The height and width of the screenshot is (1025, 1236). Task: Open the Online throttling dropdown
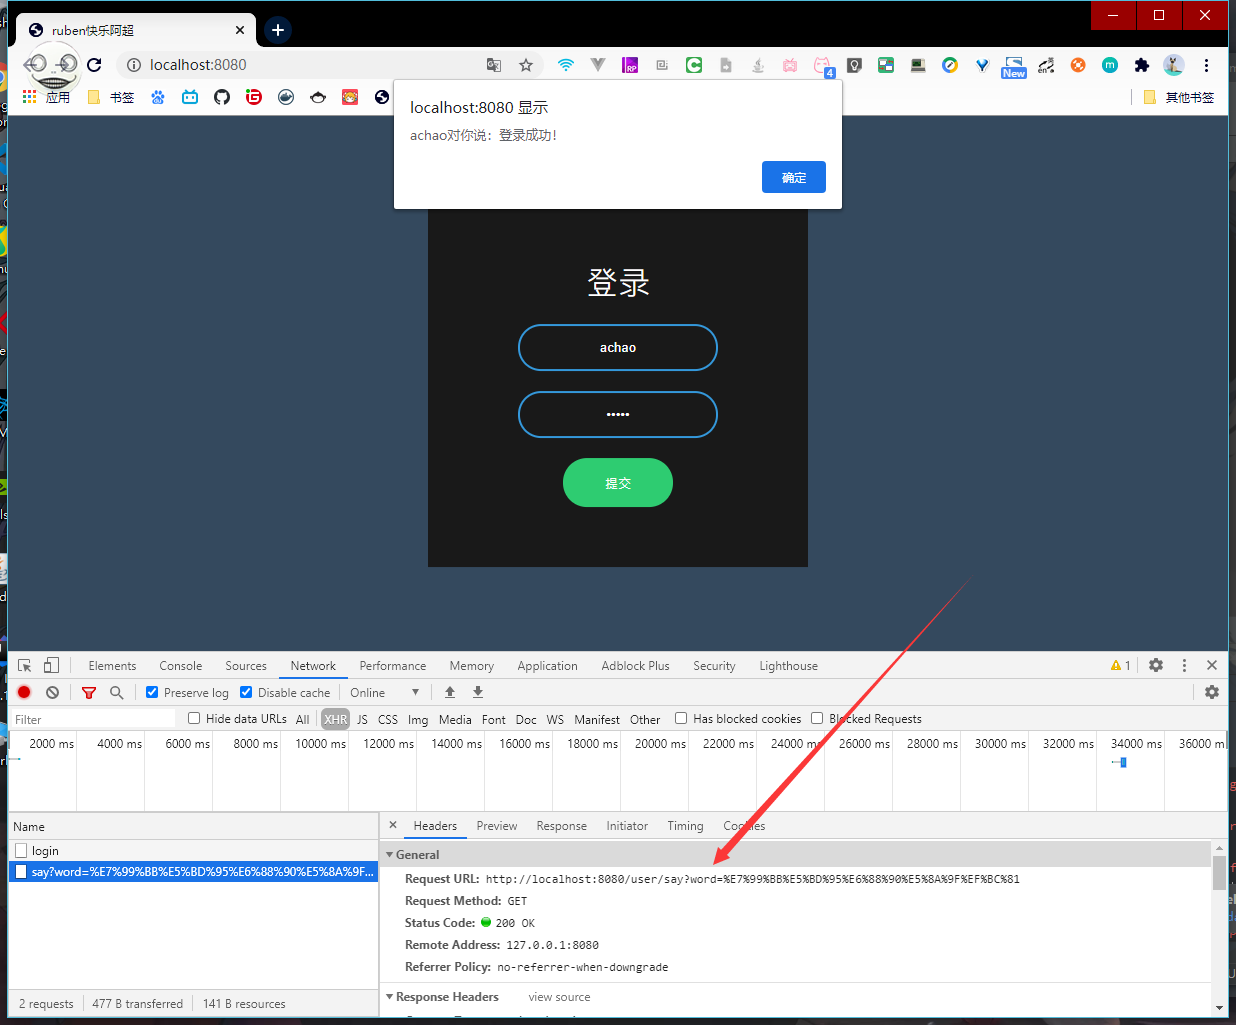(384, 693)
